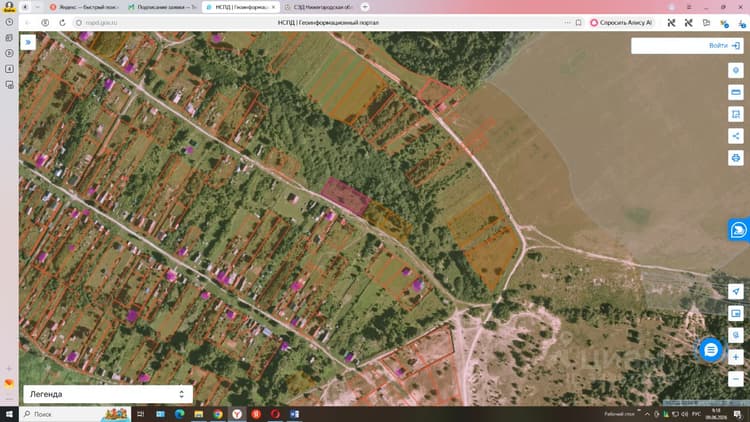This screenshot has height=422, width=750.
Task: Open the ruler measurement tool
Action: (736, 92)
